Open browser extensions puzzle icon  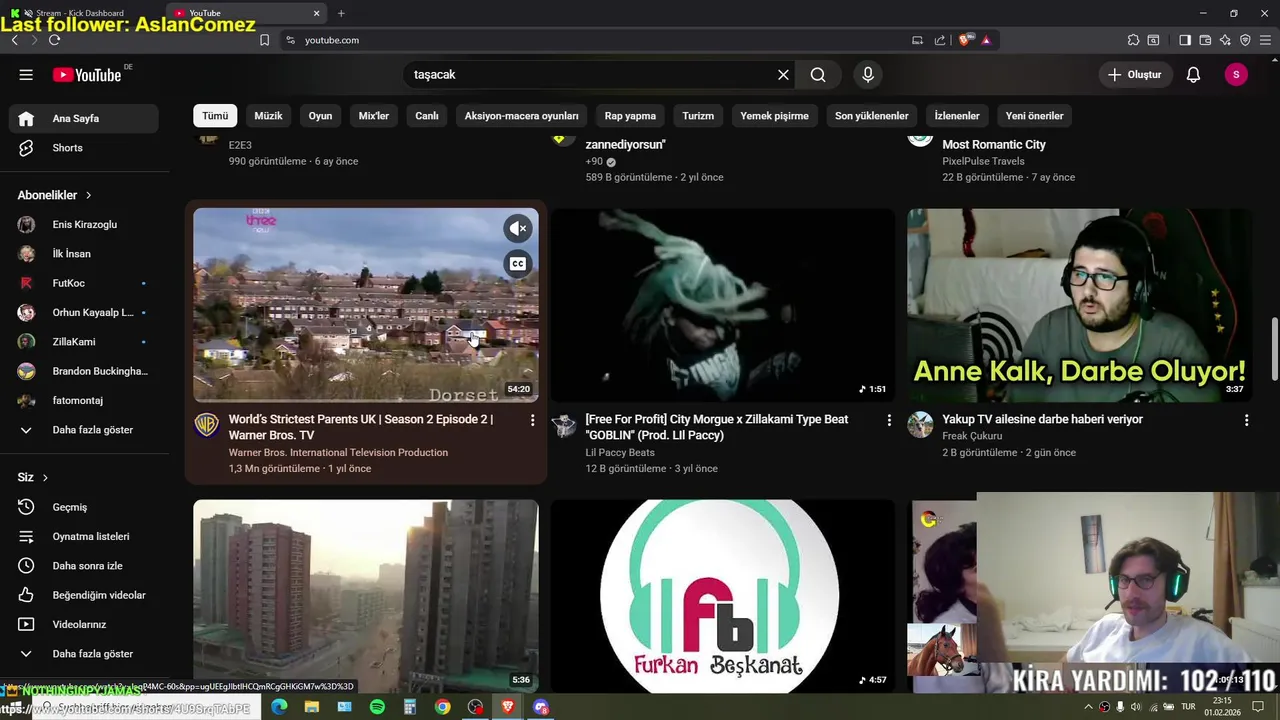[x=1133, y=40]
